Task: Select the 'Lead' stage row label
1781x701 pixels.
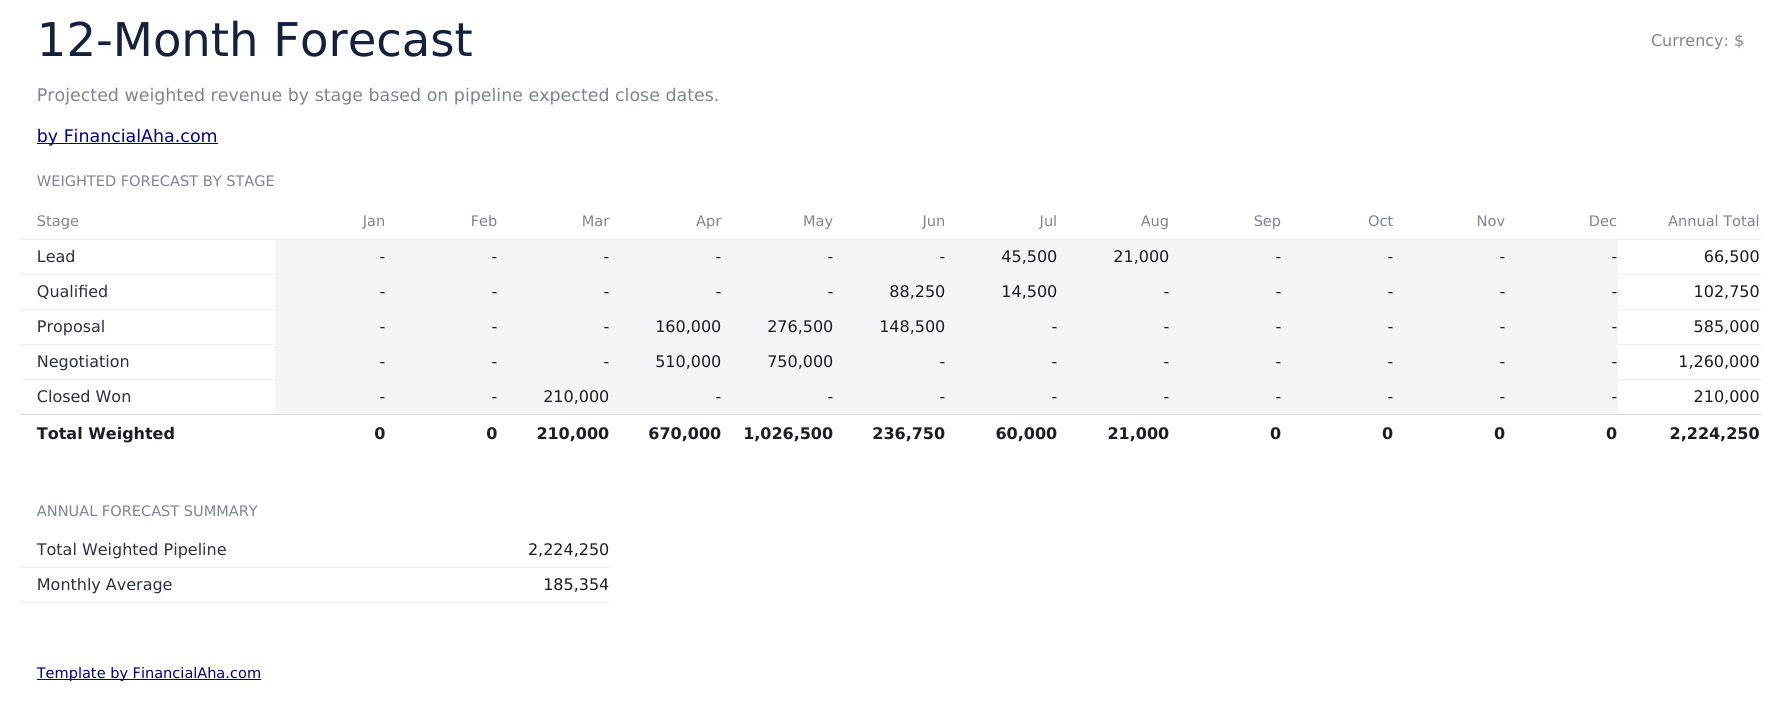Action: pyautogui.click(x=56, y=257)
